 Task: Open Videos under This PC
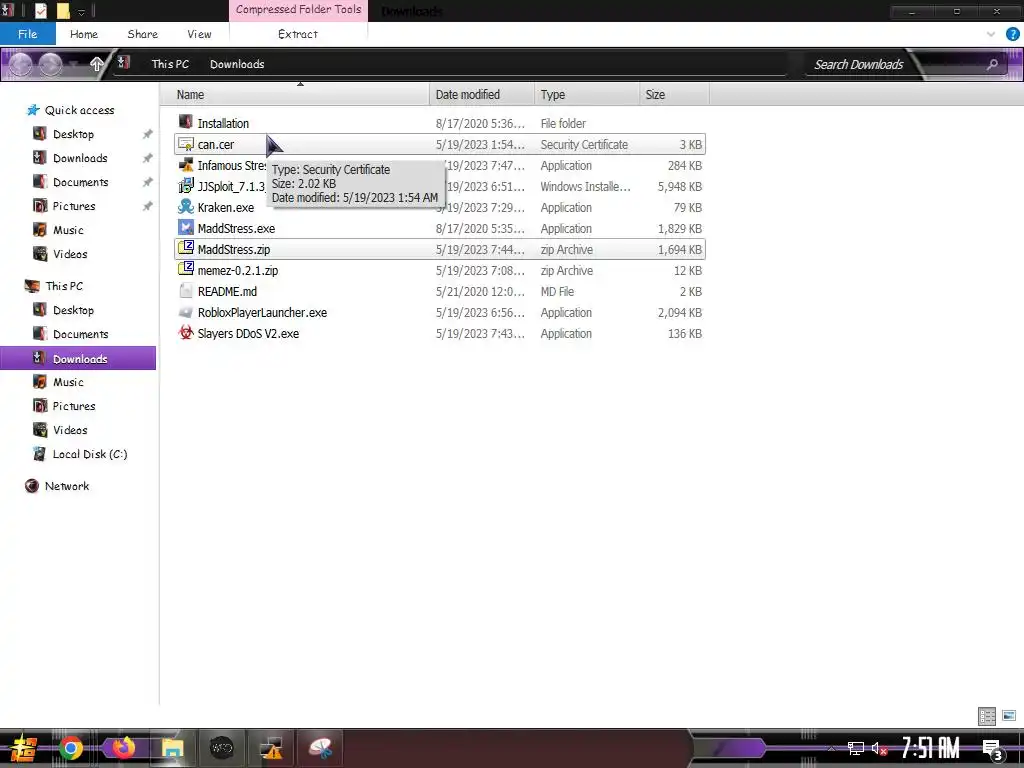click(x=70, y=430)
